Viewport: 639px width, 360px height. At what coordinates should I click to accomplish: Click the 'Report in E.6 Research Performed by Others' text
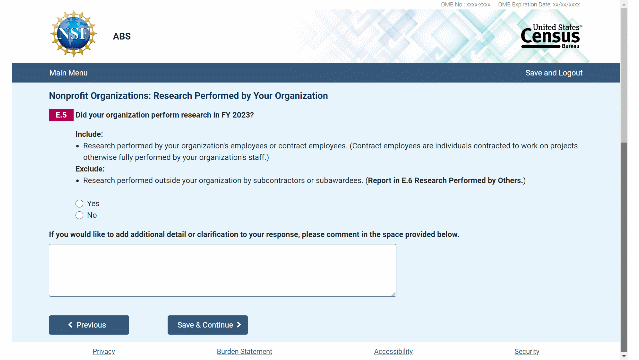445,181
